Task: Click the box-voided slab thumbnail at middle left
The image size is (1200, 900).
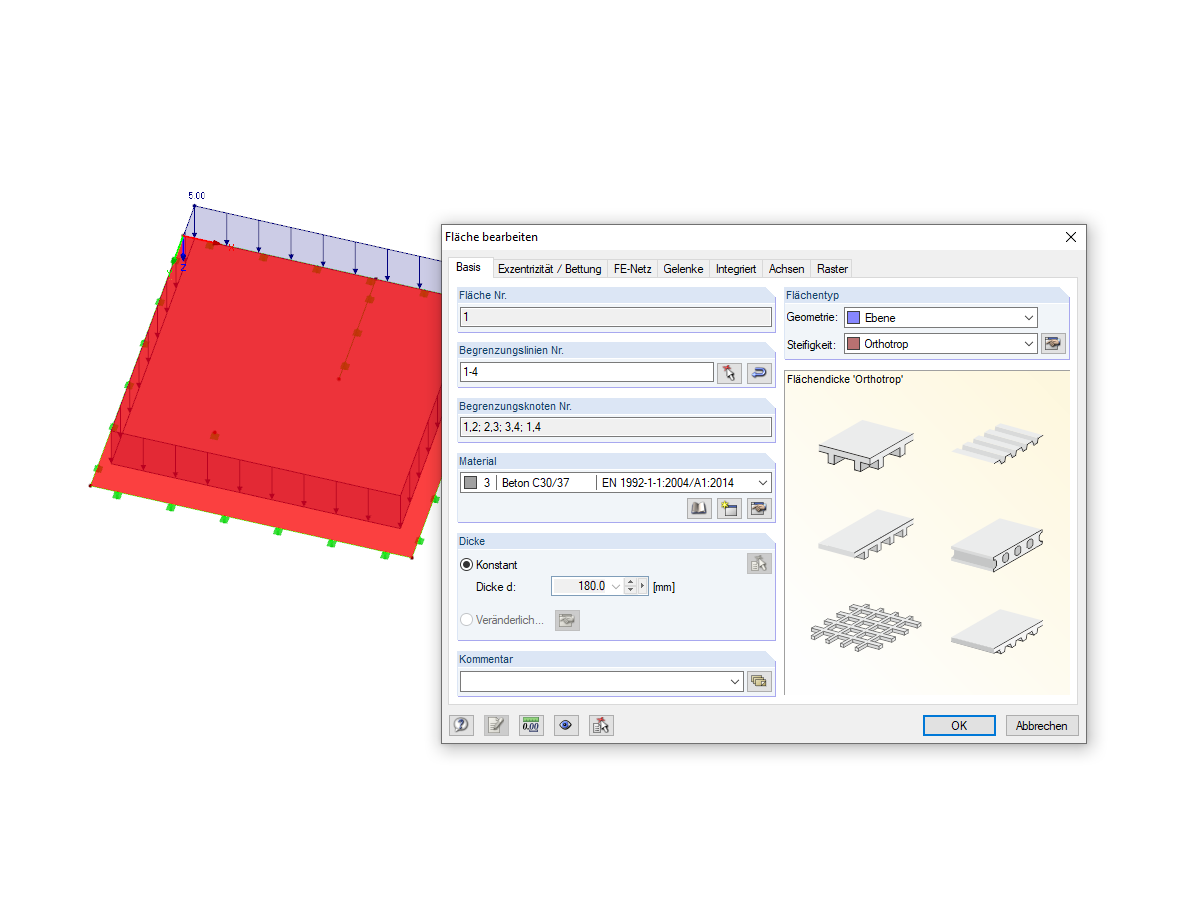Action: (x=866, y=536)
